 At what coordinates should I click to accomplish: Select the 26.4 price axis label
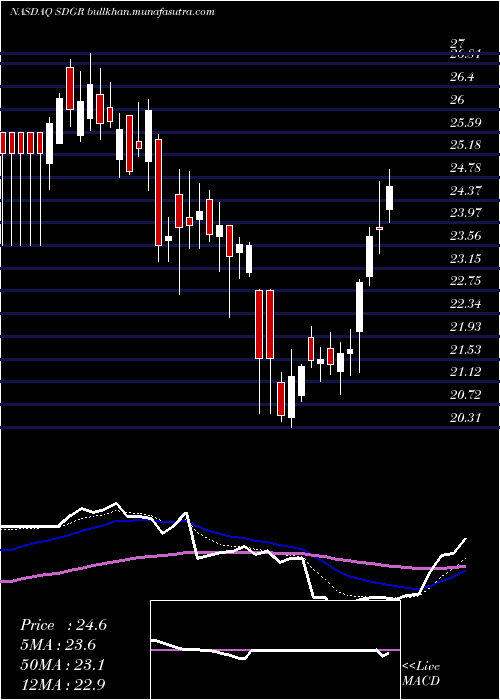pos(462,77)
